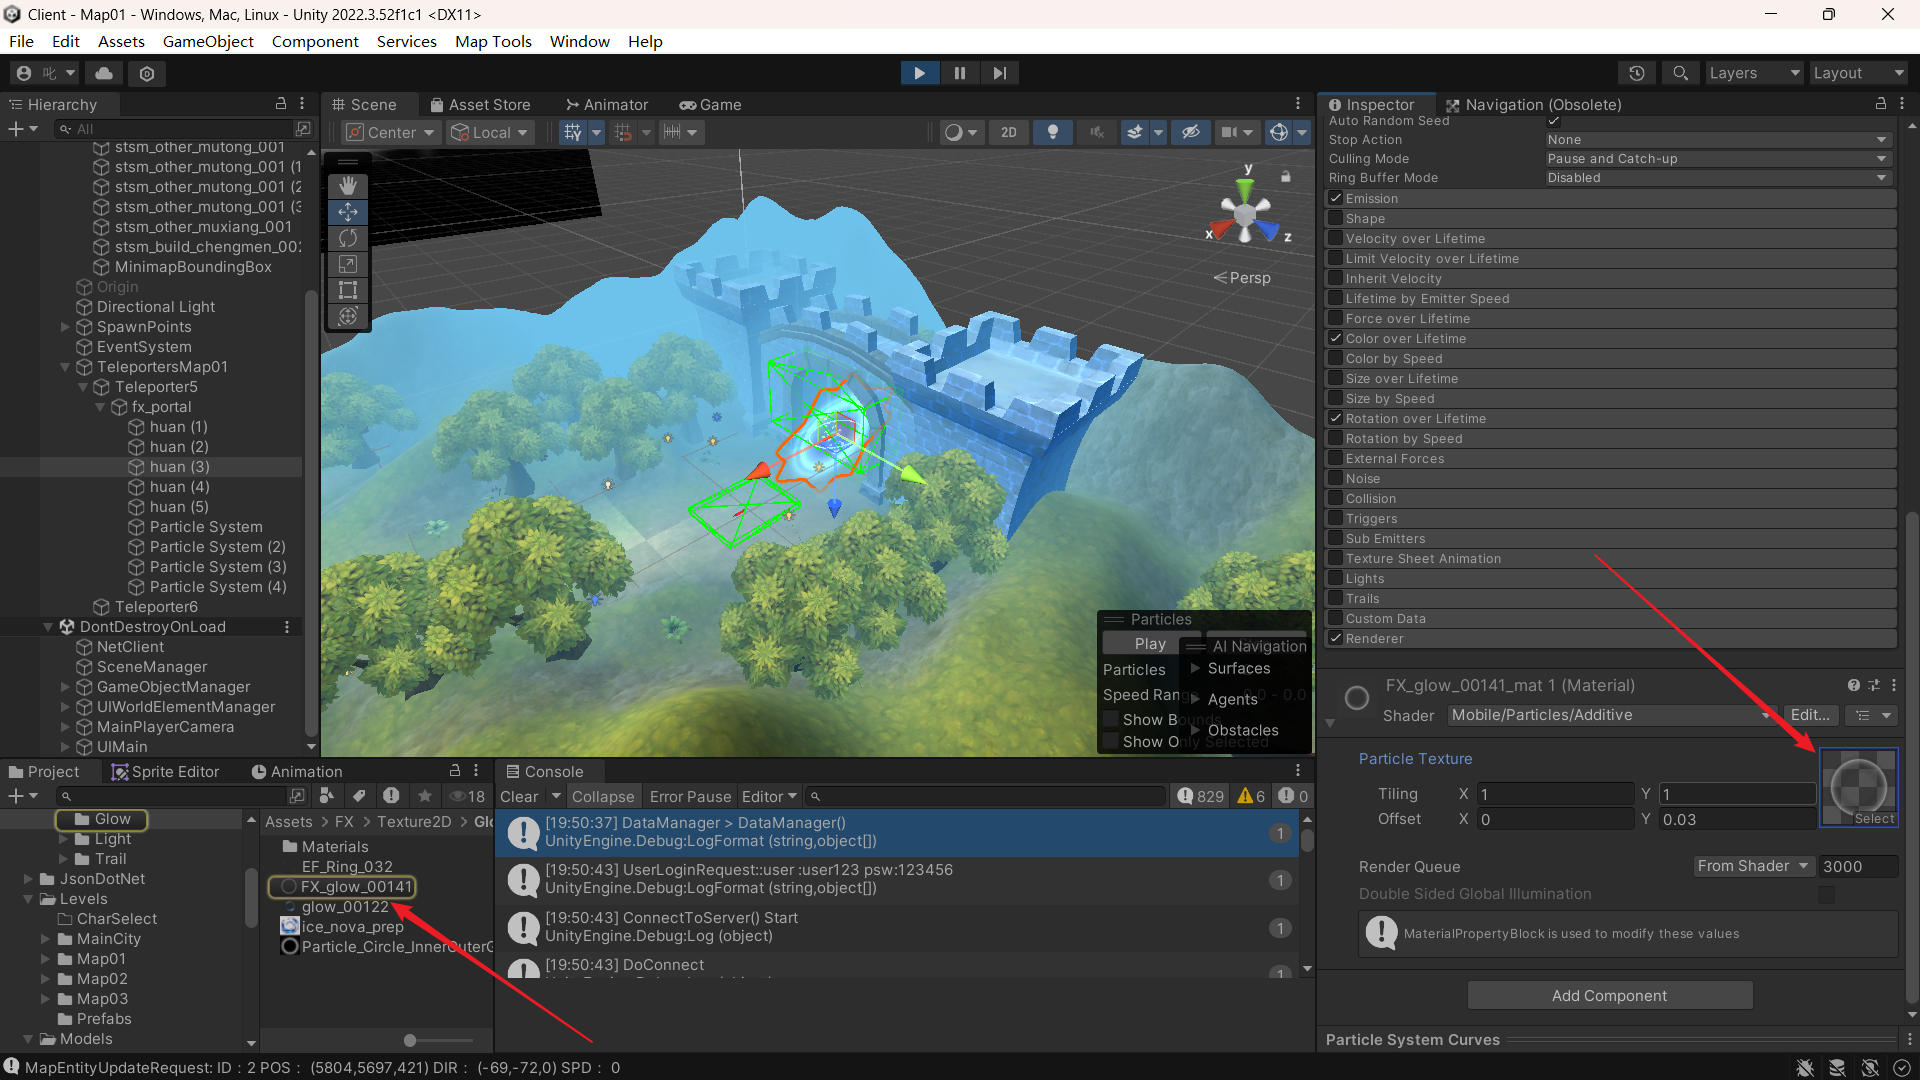Toggle scene lighting bulb icon
Screen dimensions: 1920x1080
[x=1052, y=132]
